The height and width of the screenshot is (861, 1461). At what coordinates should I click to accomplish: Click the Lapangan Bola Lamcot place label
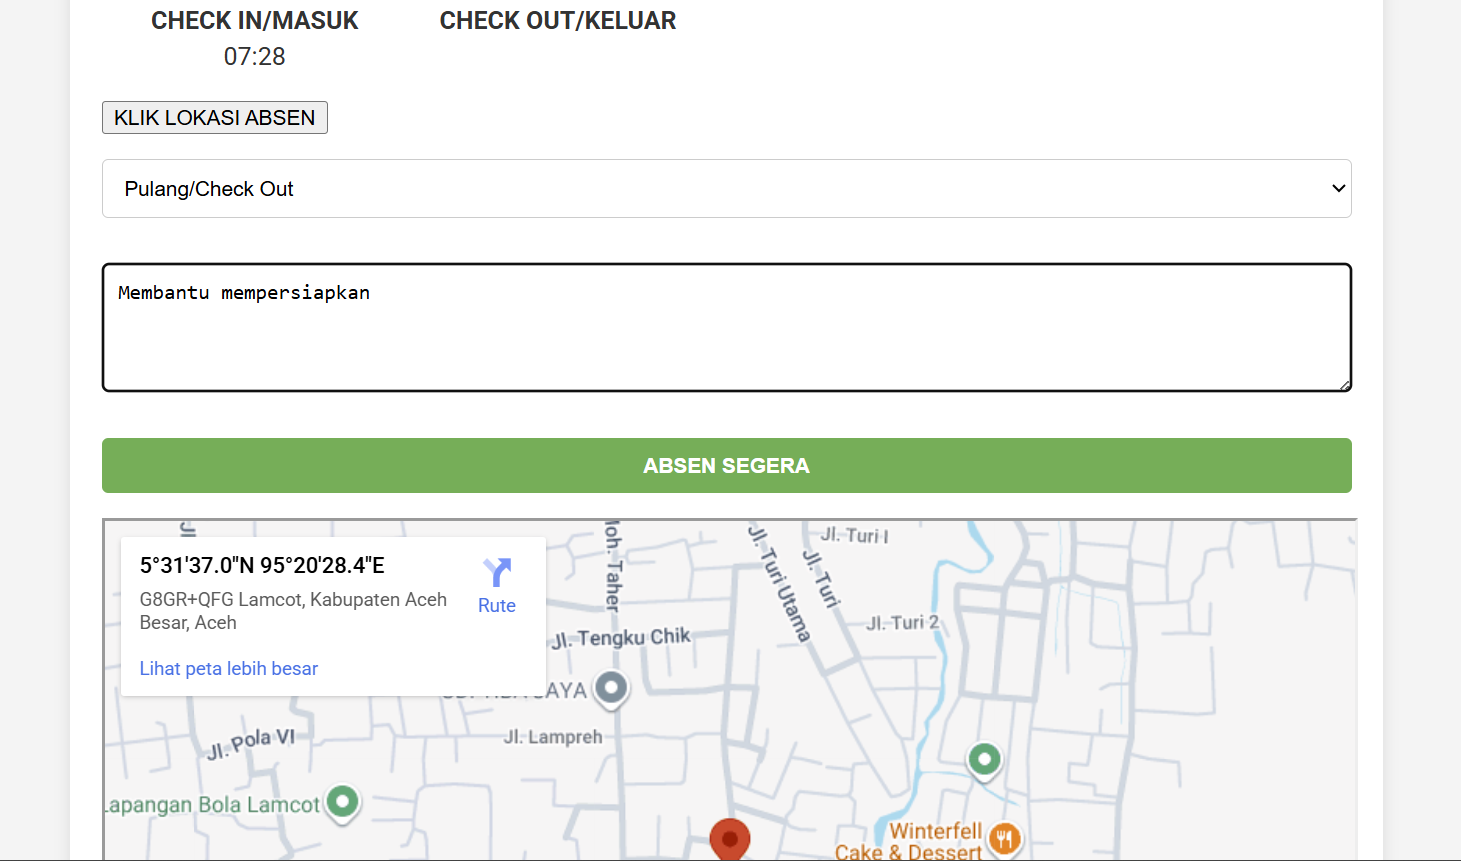[x=213, y=805]
